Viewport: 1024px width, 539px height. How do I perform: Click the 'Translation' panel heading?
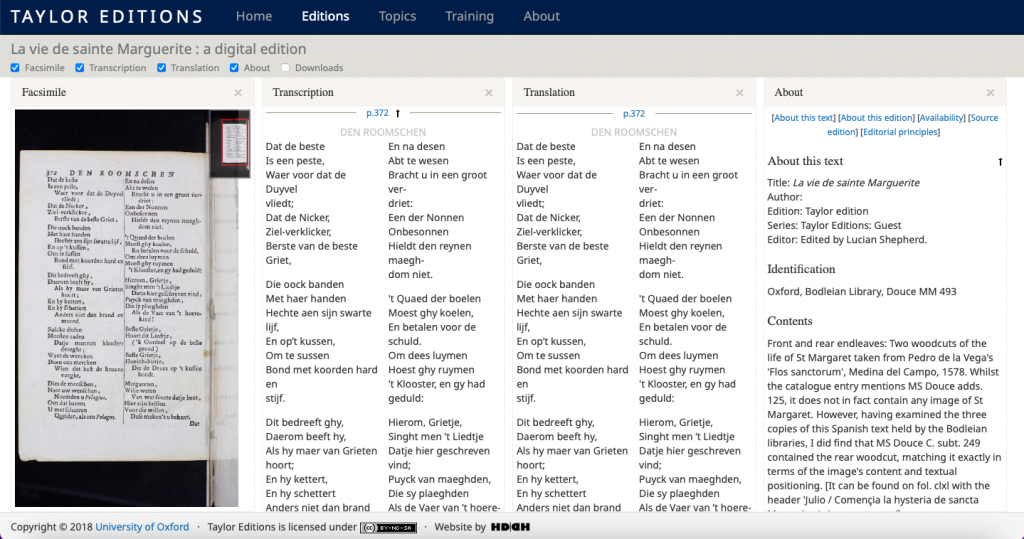tap(549, 92)
